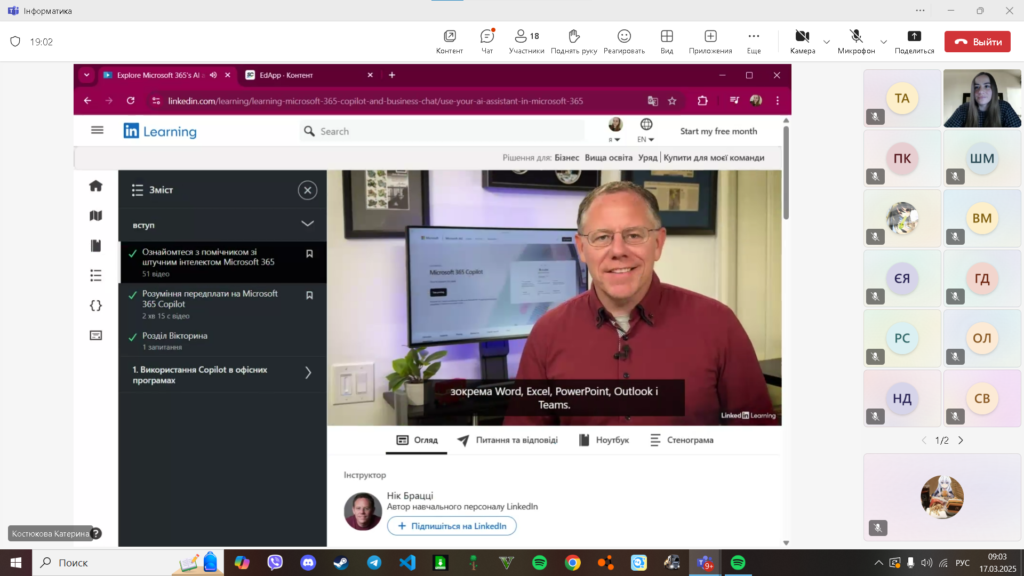Go to next participant page
The image size is (1024, 576).
click(961, 440)
